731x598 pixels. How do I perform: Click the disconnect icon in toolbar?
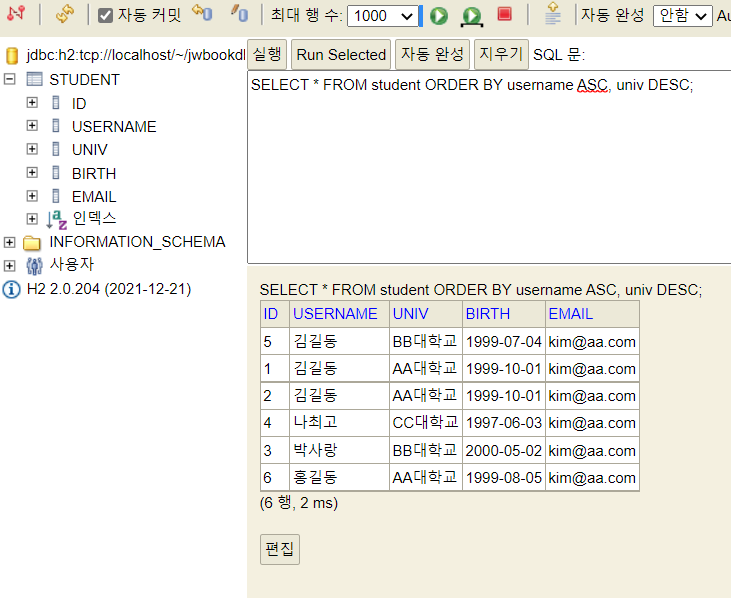[16, 14]
